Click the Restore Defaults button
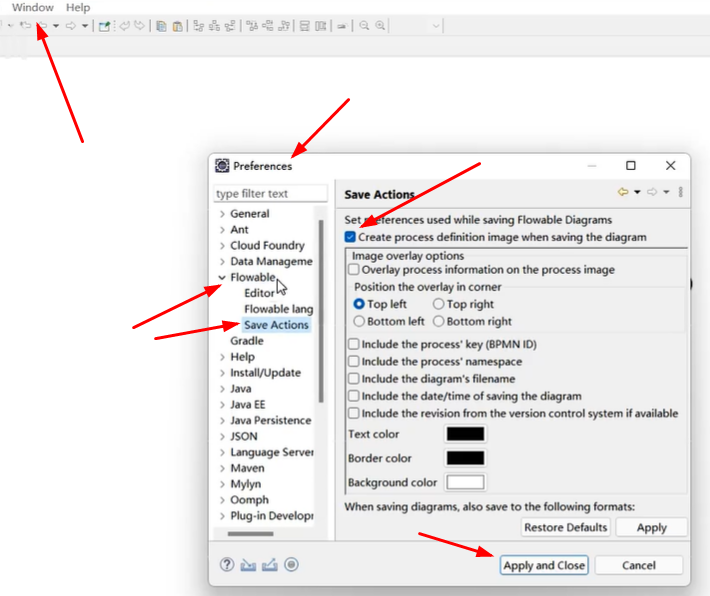Image resolution: width=710 pixels, height=596 pixels. coord(566,527)
